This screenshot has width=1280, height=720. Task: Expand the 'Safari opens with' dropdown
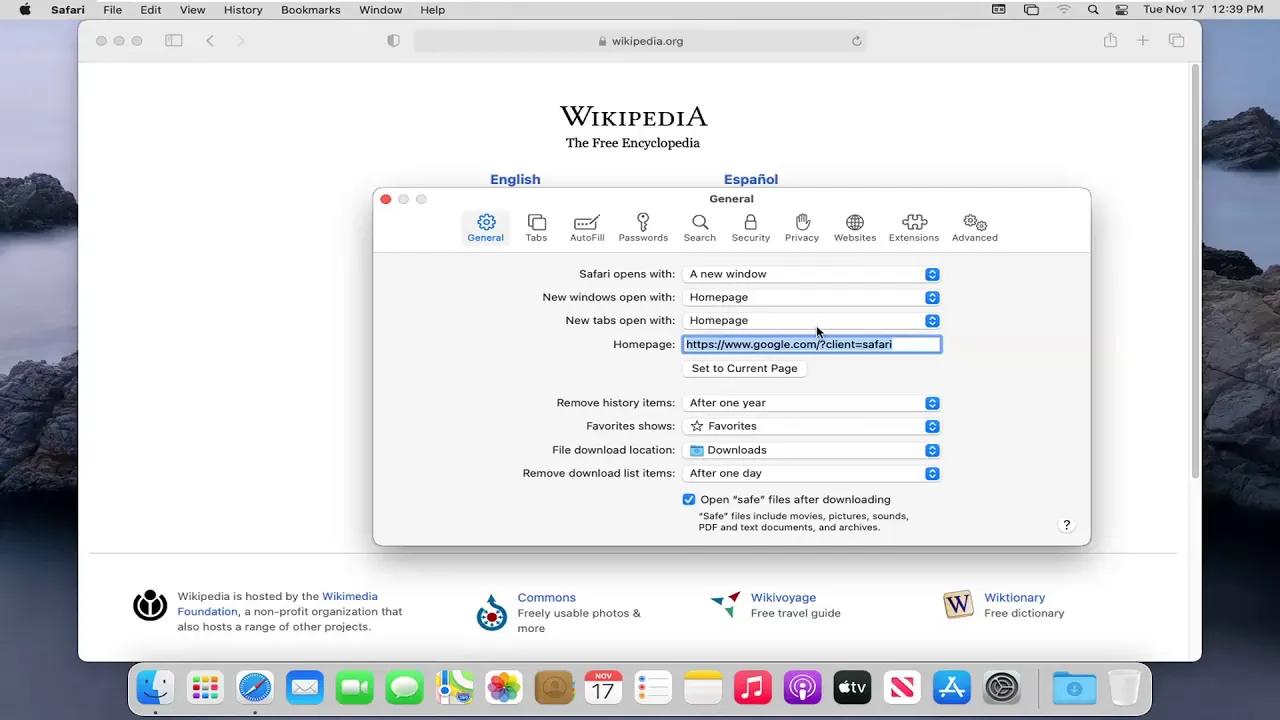812,274
